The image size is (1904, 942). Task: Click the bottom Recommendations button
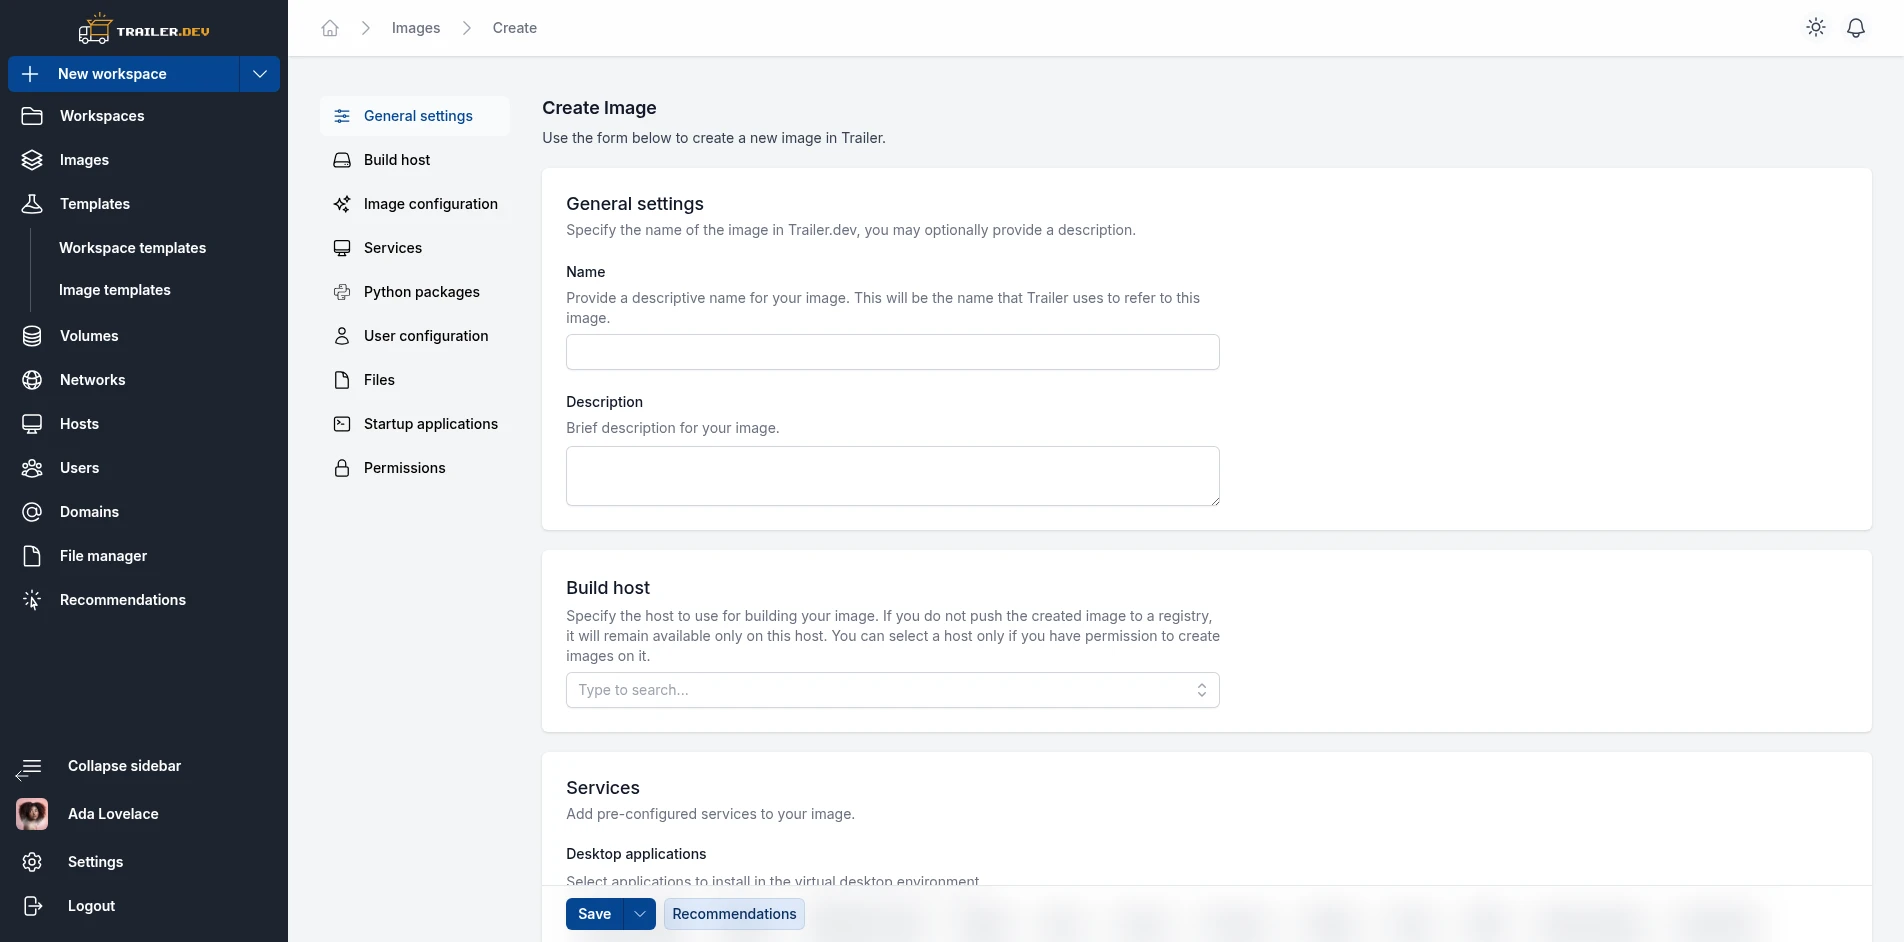pos(734,914)
